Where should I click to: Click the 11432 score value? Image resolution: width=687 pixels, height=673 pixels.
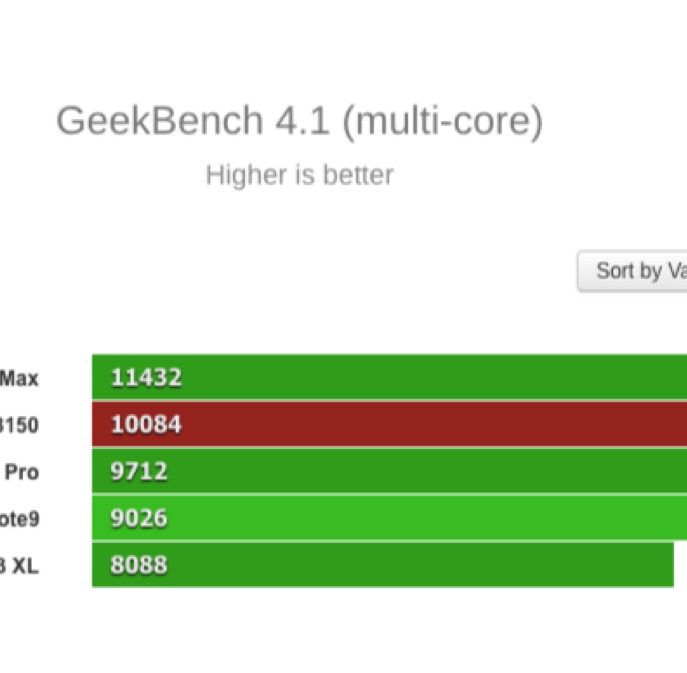tap(146, 378)
